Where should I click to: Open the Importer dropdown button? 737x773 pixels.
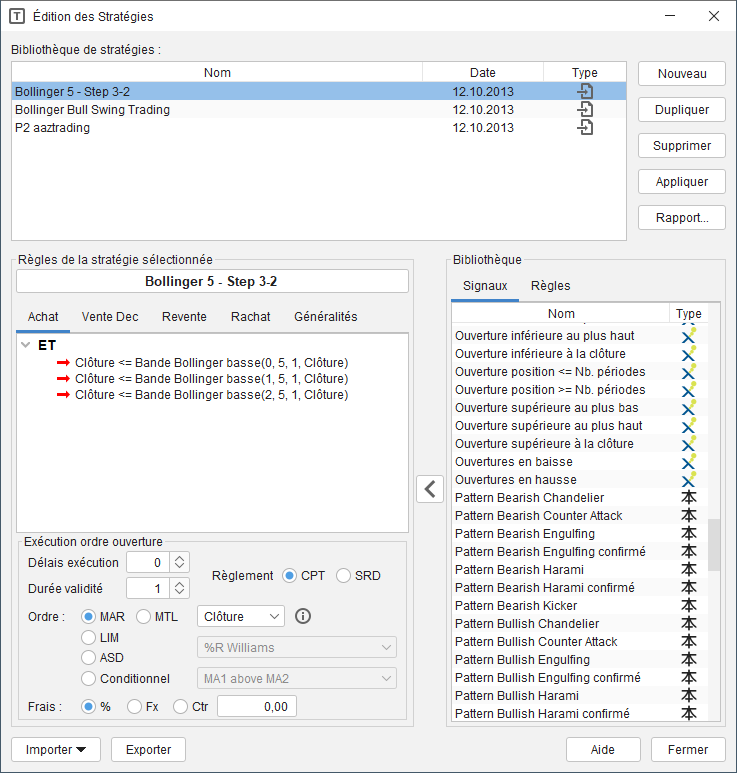point(55,749)
